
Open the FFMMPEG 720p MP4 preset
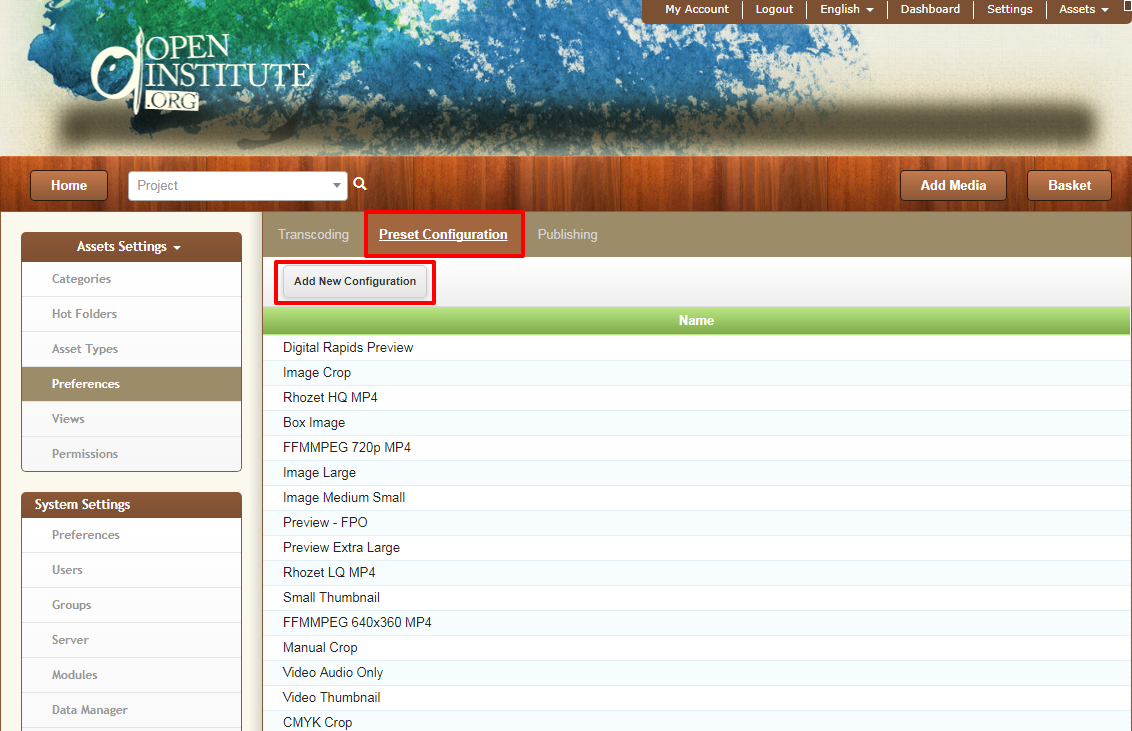pyautogui.click(x=347, y=447)
